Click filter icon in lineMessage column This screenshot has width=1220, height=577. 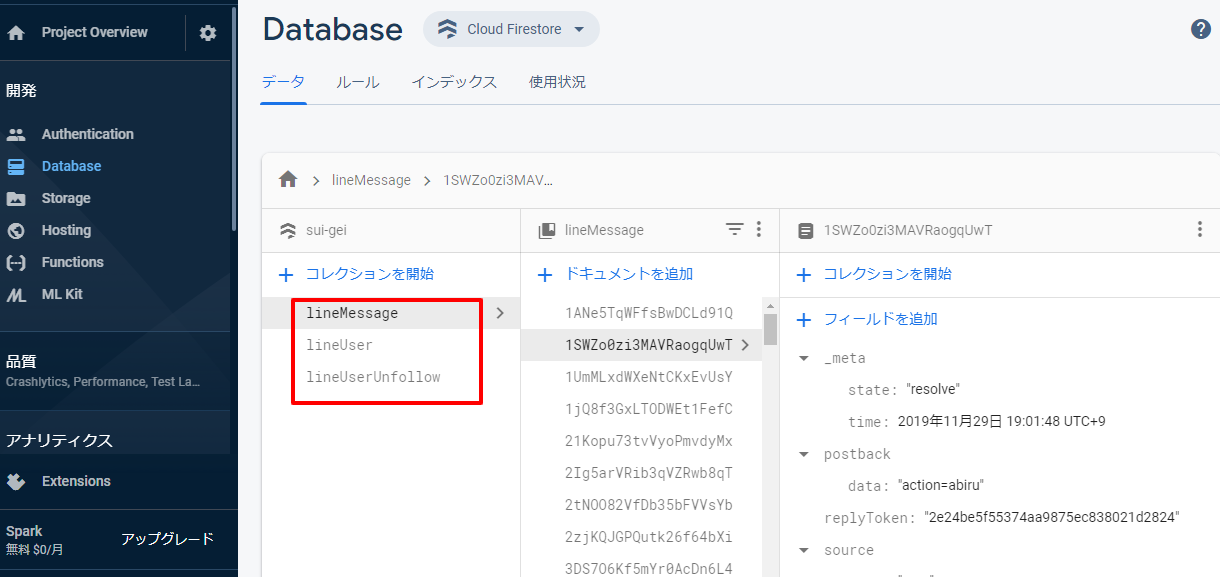tap(734, 230)
